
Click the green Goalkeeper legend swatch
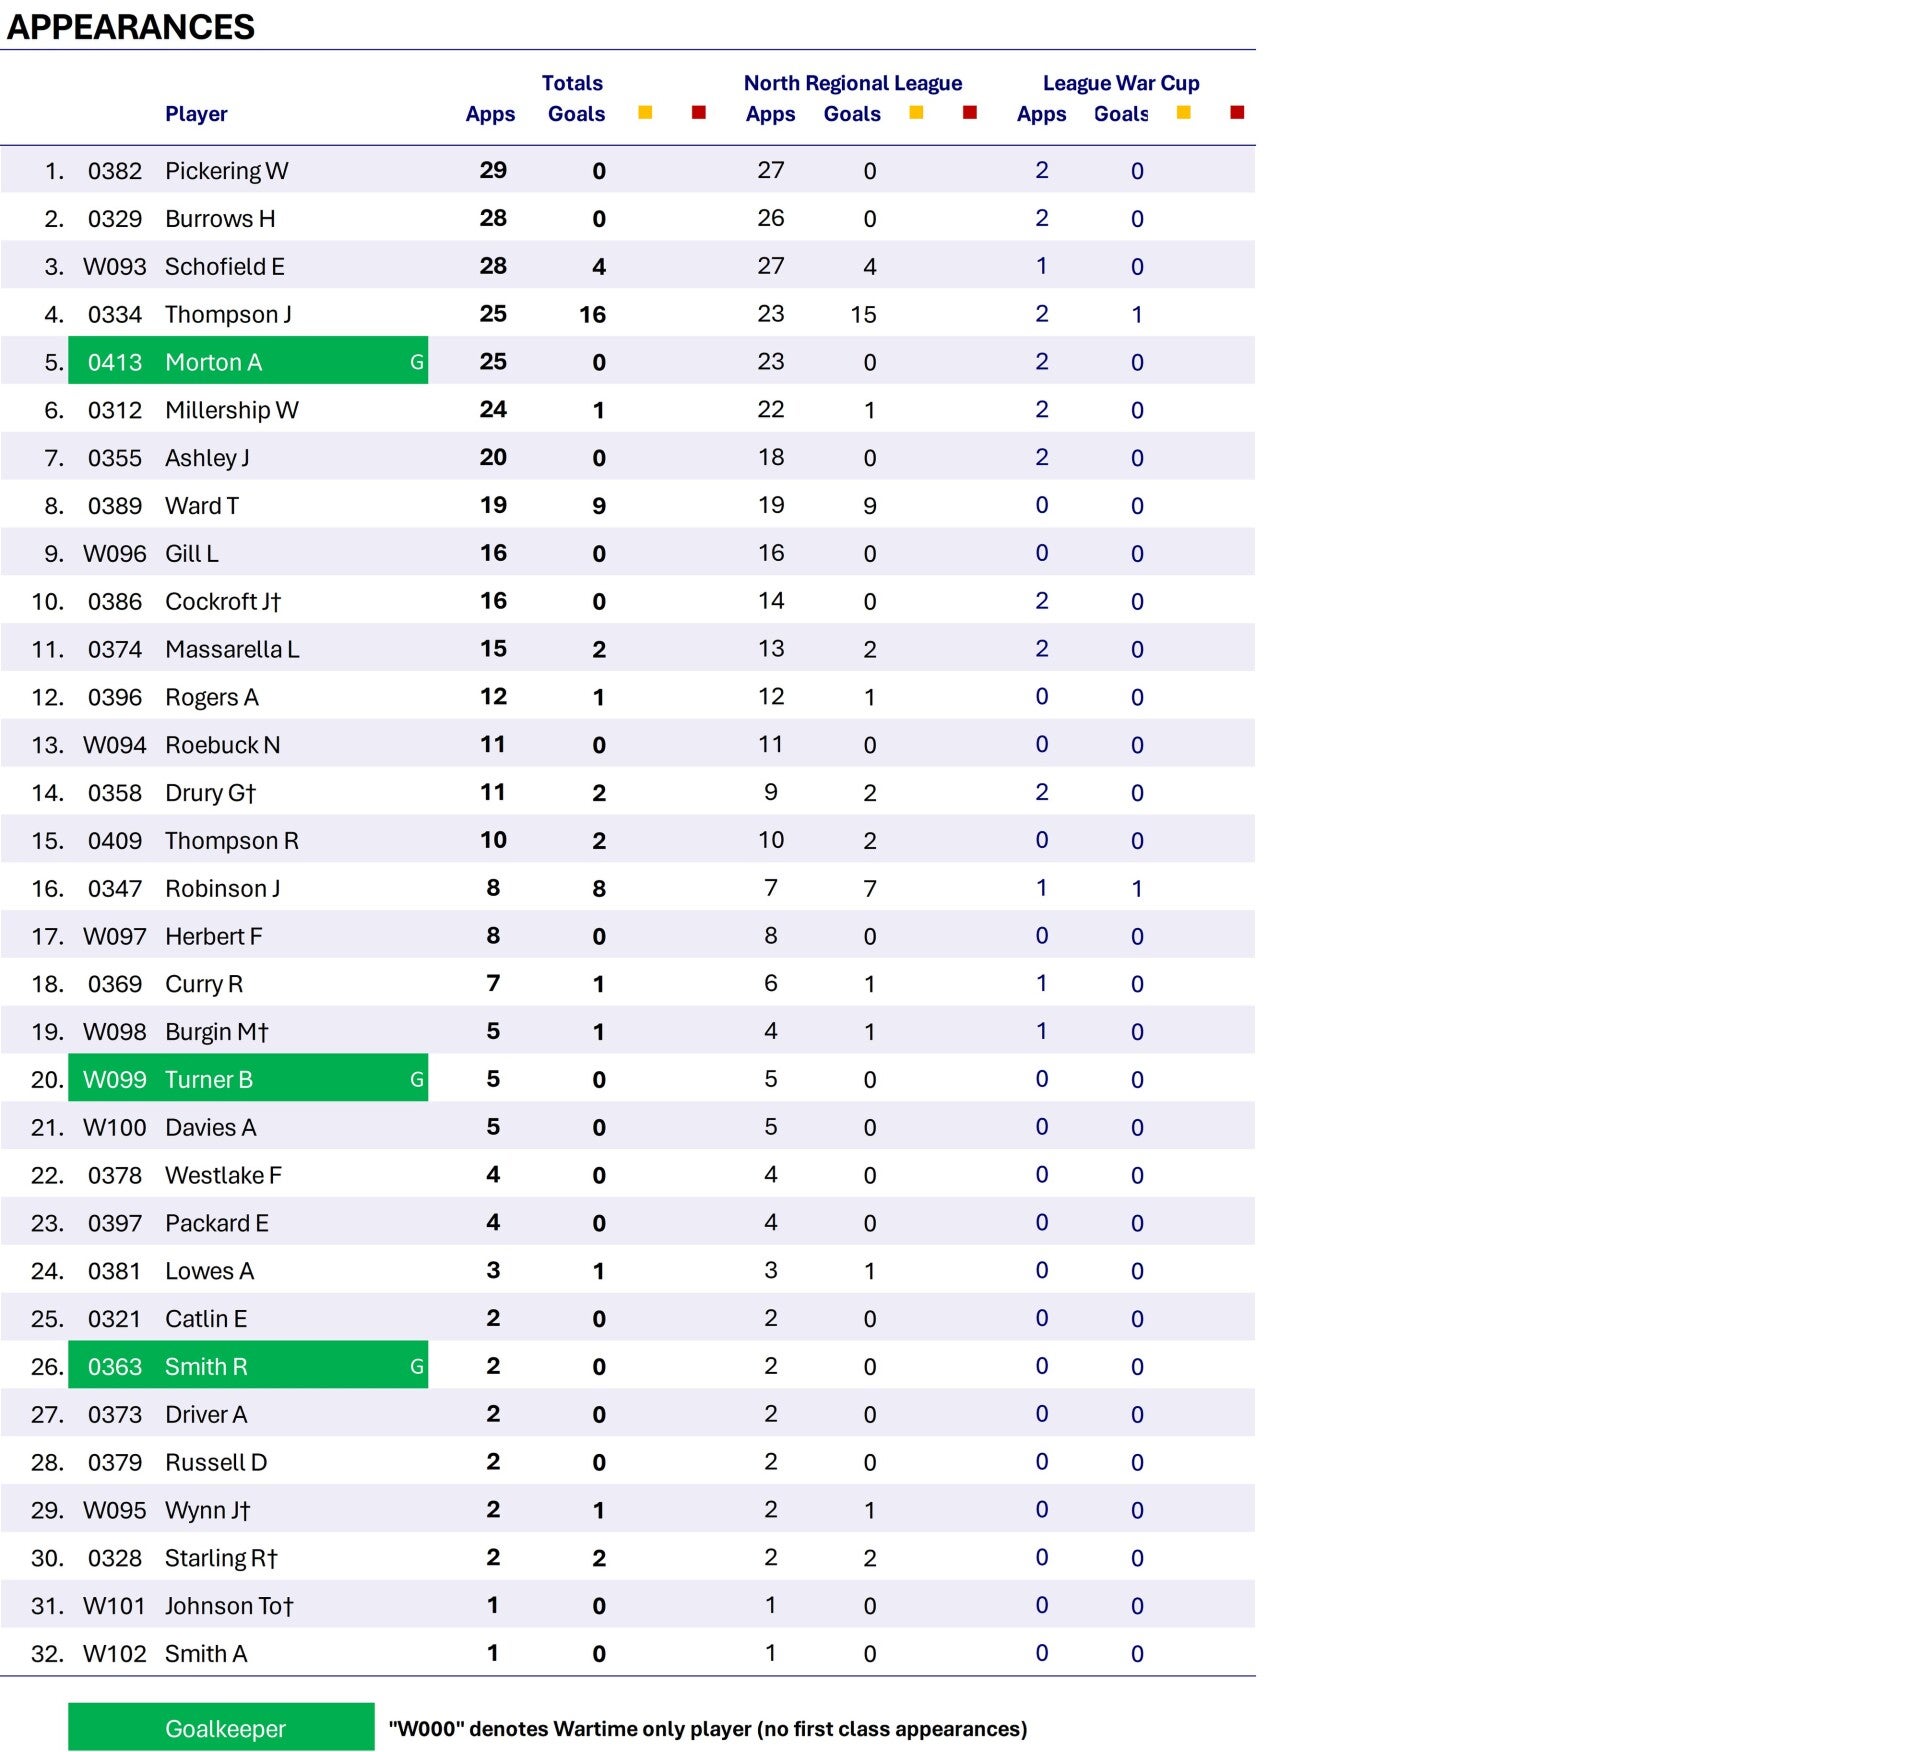tap(221, 1727)
